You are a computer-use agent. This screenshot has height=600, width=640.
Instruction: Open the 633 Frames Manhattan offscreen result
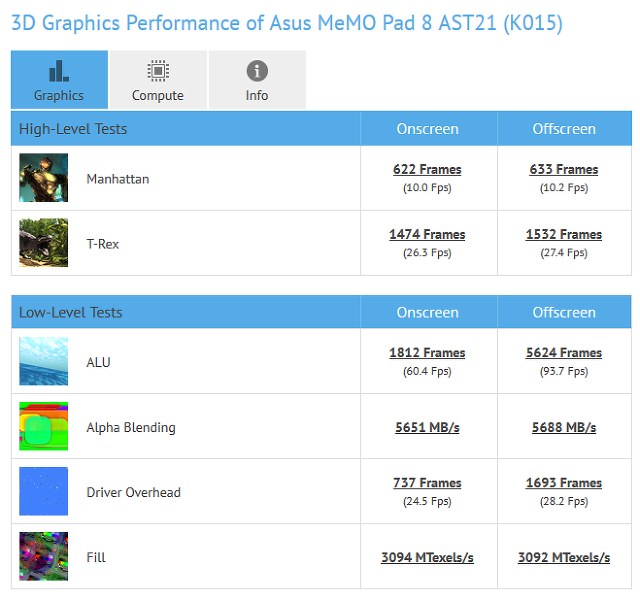(x=564, y=169)
